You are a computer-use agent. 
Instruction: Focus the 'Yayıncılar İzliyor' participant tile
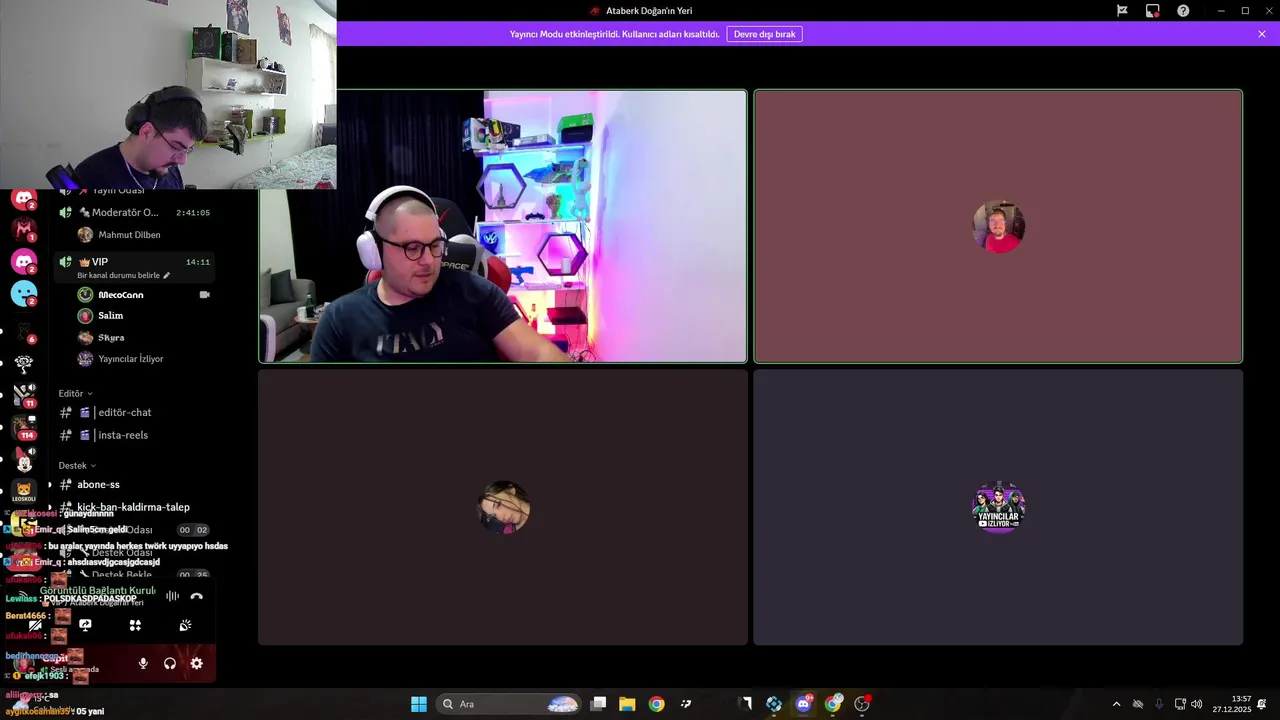click(x=998, y=508)
